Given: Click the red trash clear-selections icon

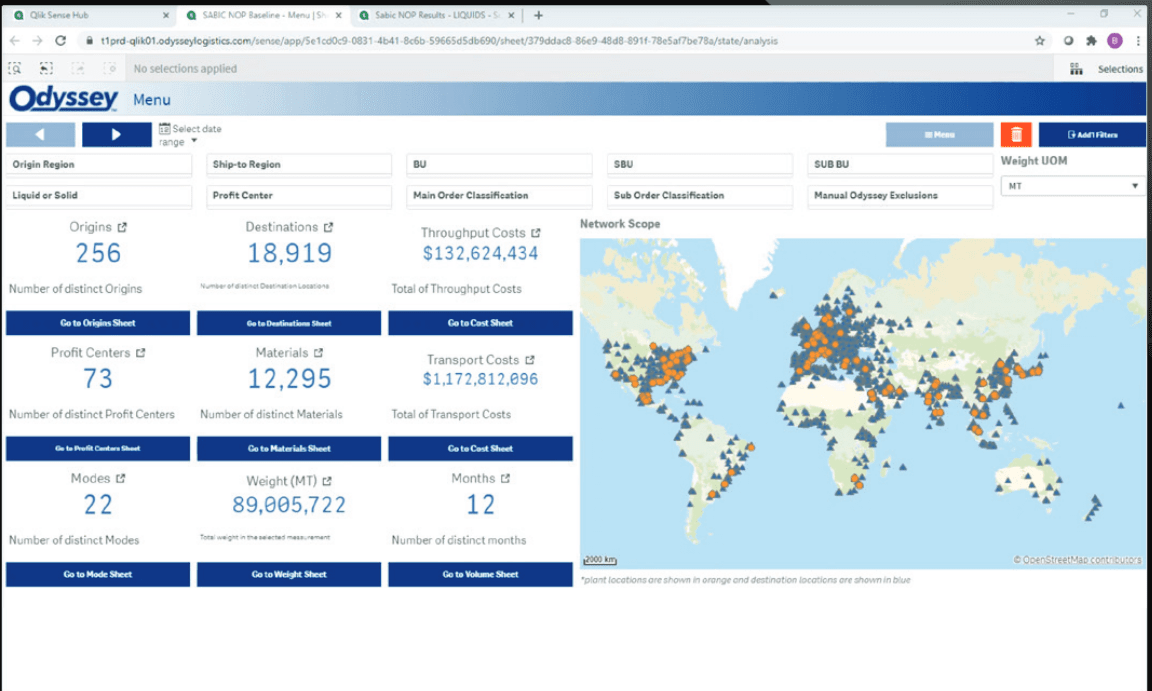Looking at the screenshot, I should pyautogui.click(x=1015, y=134).
